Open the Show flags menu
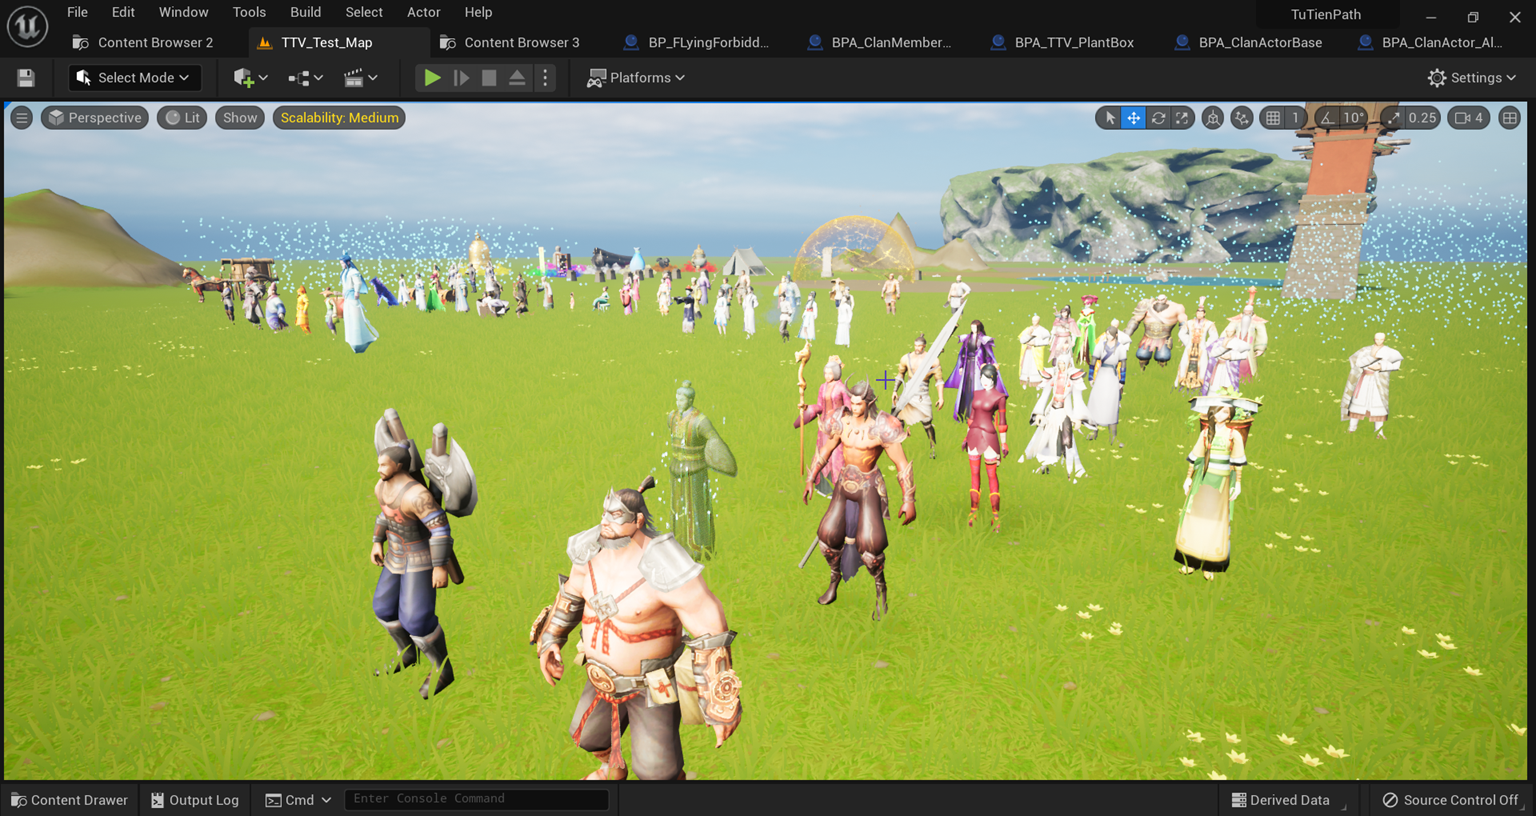Image resolution: width=1536 pixels, height=816 pixels. (x=240, y=118)
